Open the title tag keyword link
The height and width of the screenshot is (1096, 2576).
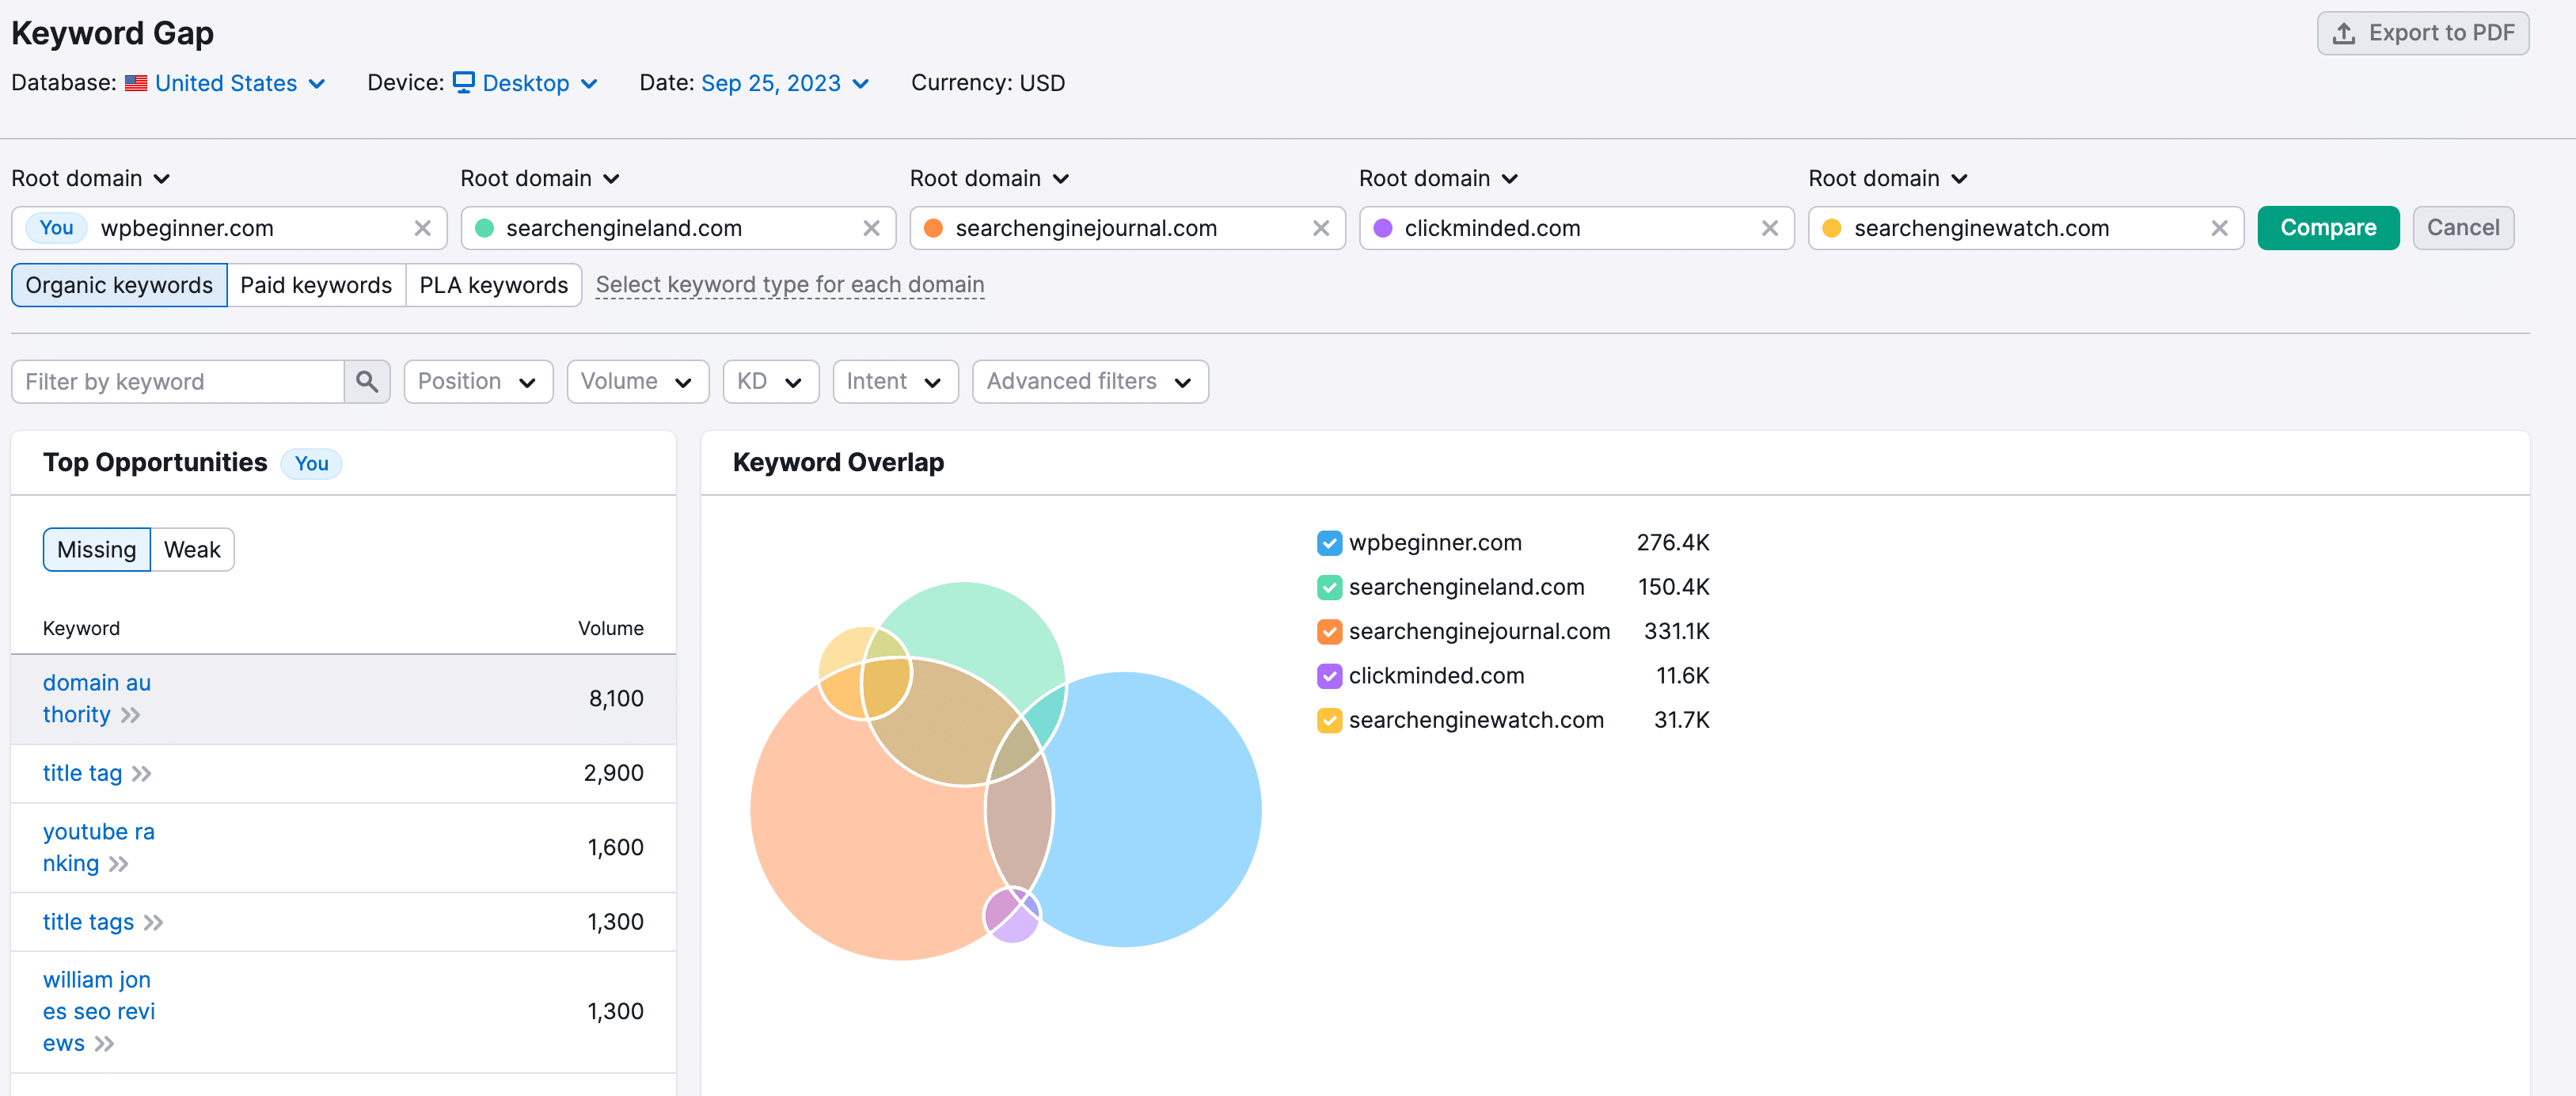click(82, 774)
